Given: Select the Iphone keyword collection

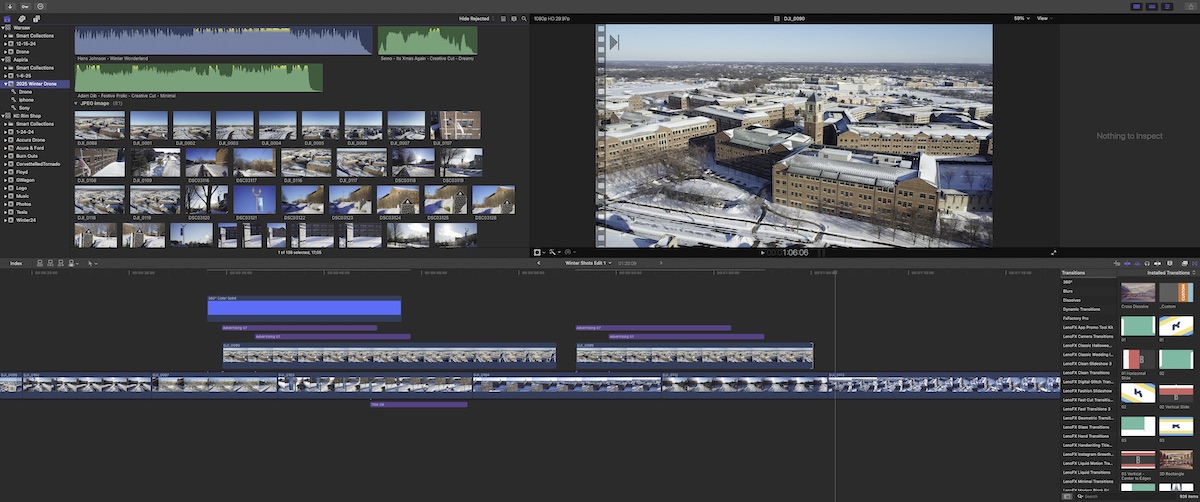Looking at the screenshot, I should [27, 99].
